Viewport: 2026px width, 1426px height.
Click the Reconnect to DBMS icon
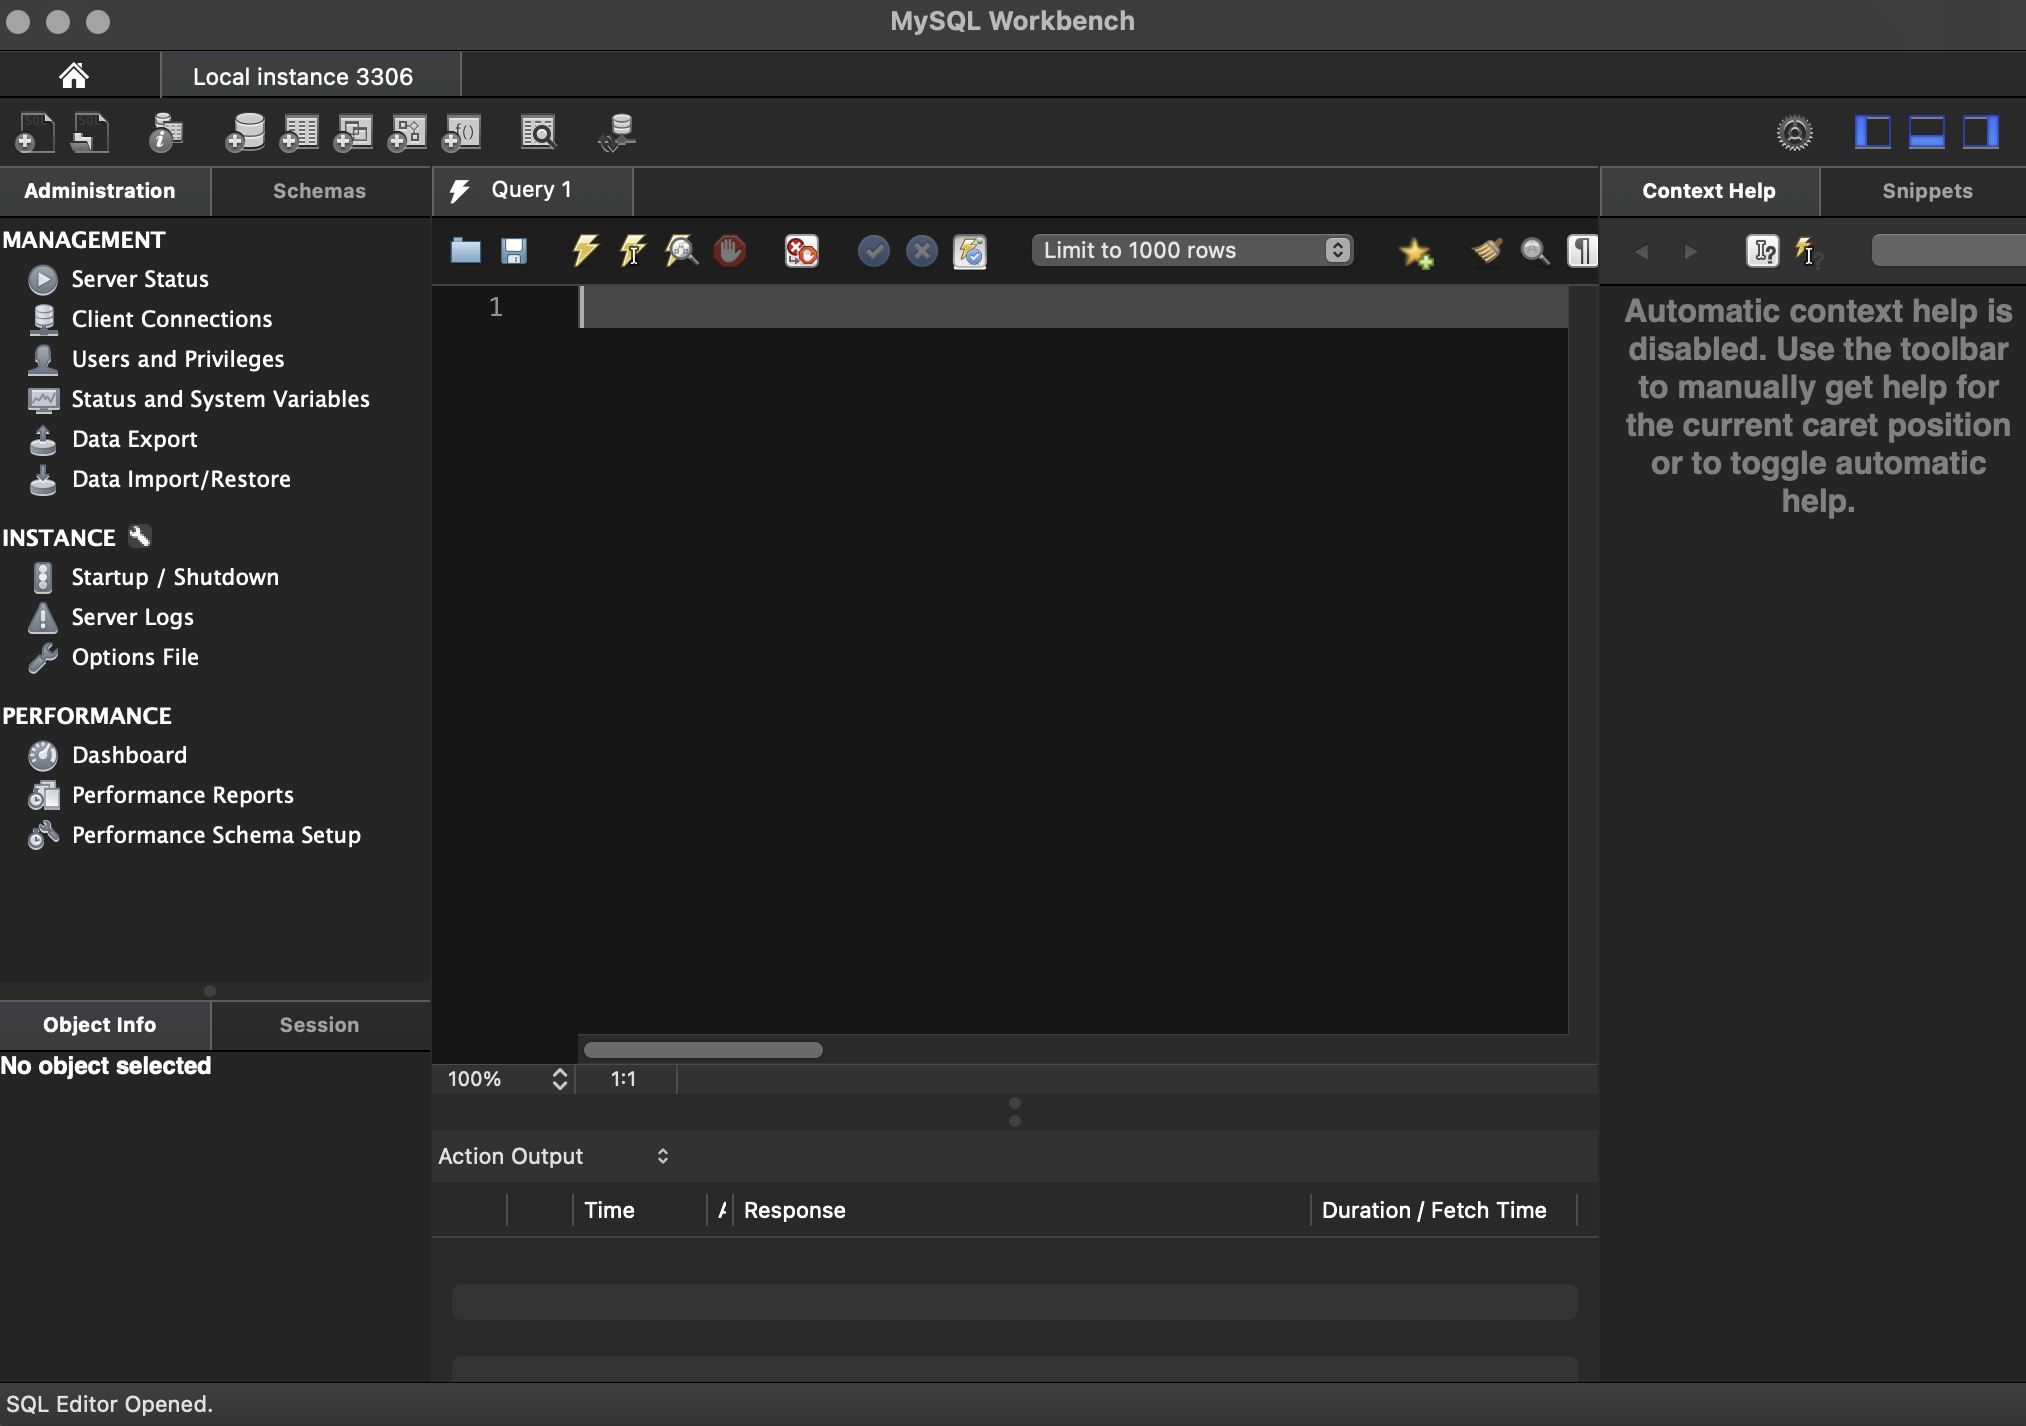(x=617, y=132)
